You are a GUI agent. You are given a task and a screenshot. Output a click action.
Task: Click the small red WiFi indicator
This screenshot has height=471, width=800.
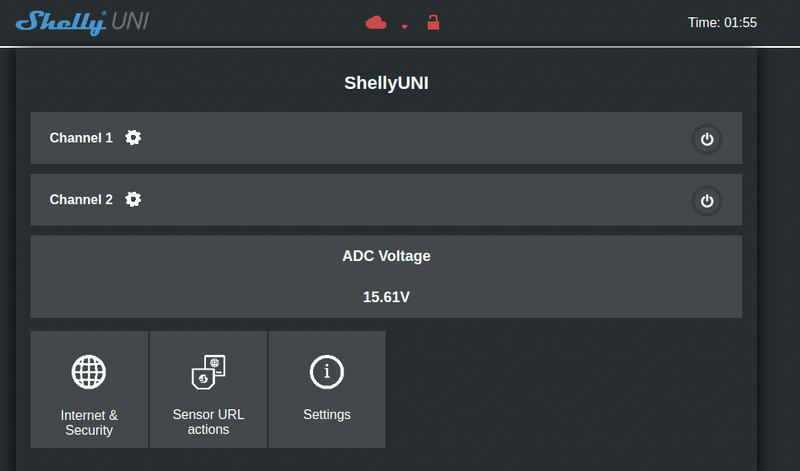[x=404, y=27]
